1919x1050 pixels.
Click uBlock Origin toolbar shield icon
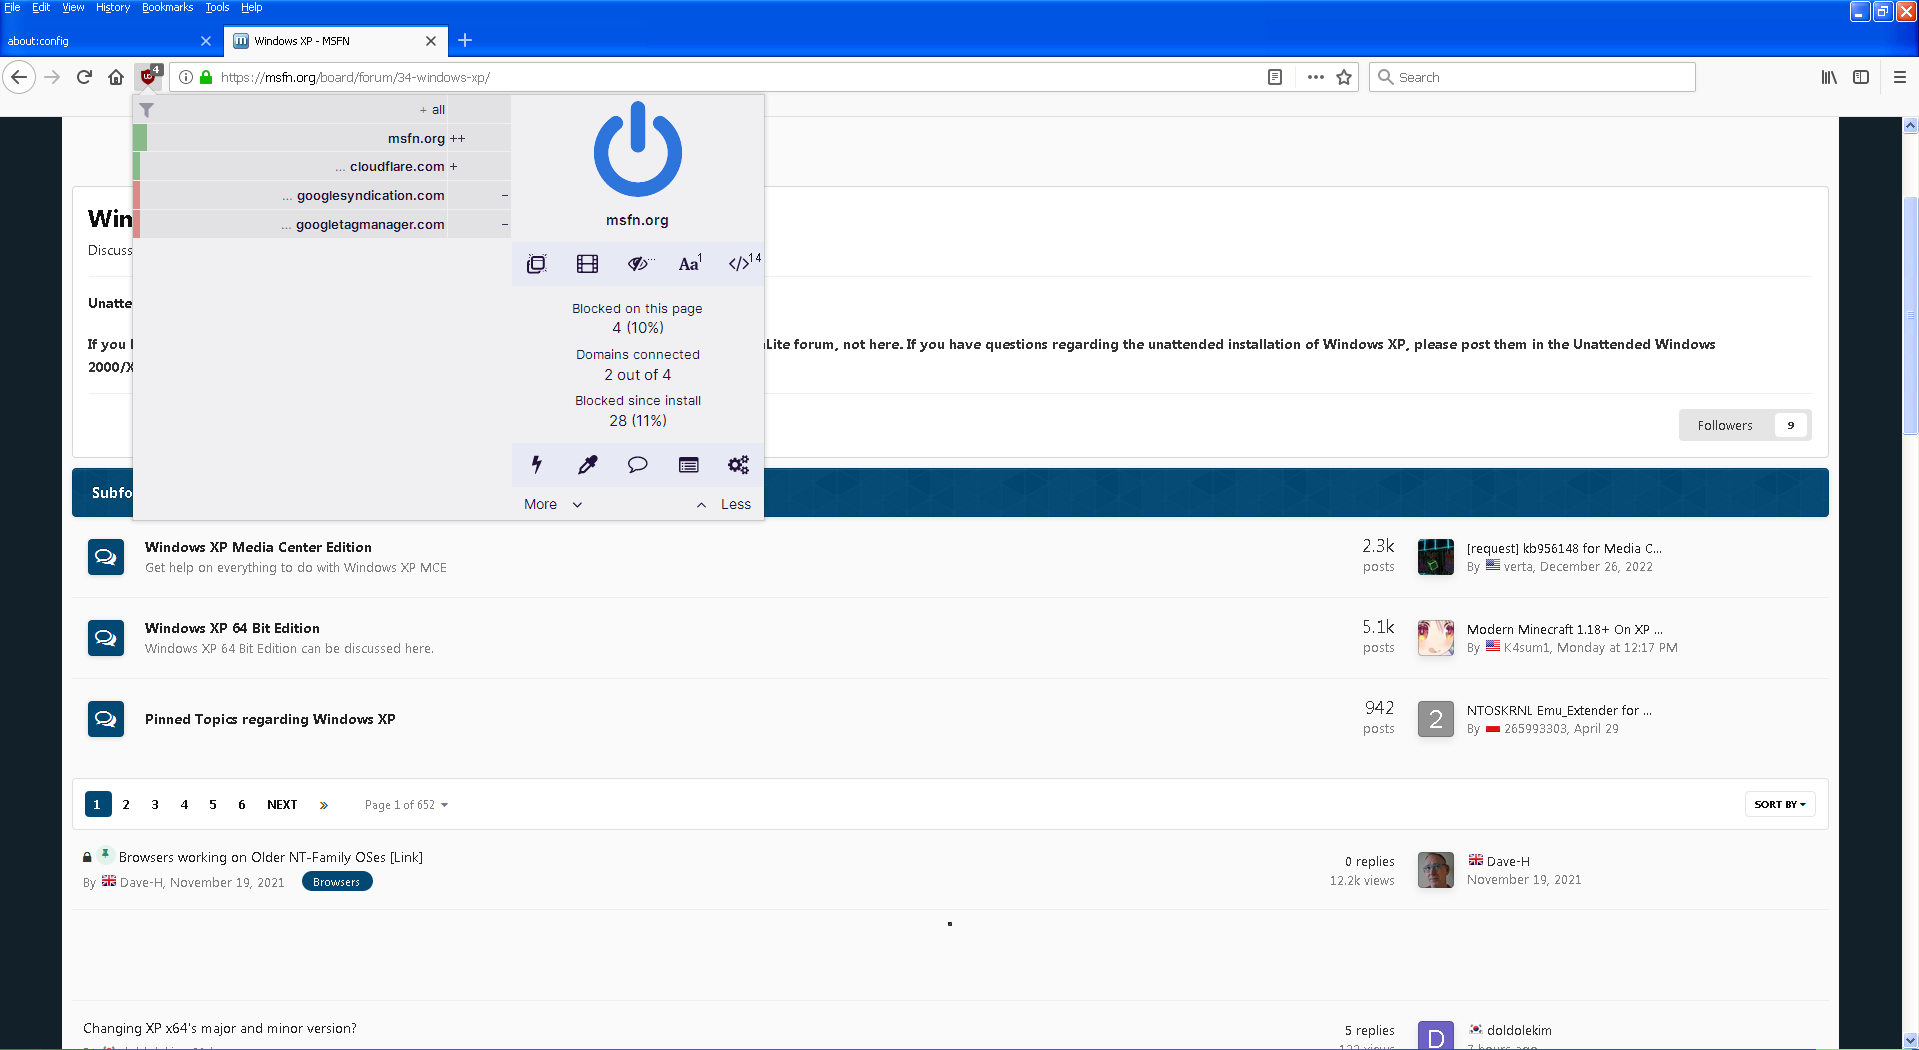tap(149, 76)
